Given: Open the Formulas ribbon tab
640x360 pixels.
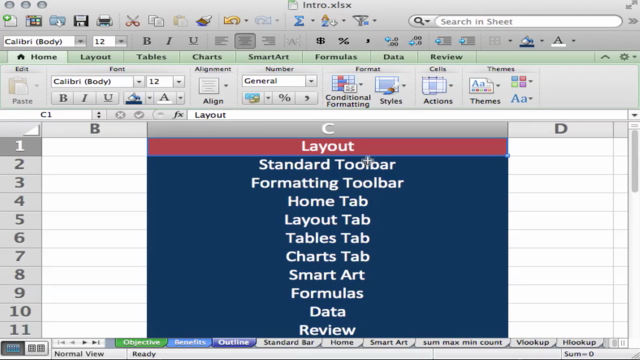Looking at the screenshot, I should click(336, 57).
